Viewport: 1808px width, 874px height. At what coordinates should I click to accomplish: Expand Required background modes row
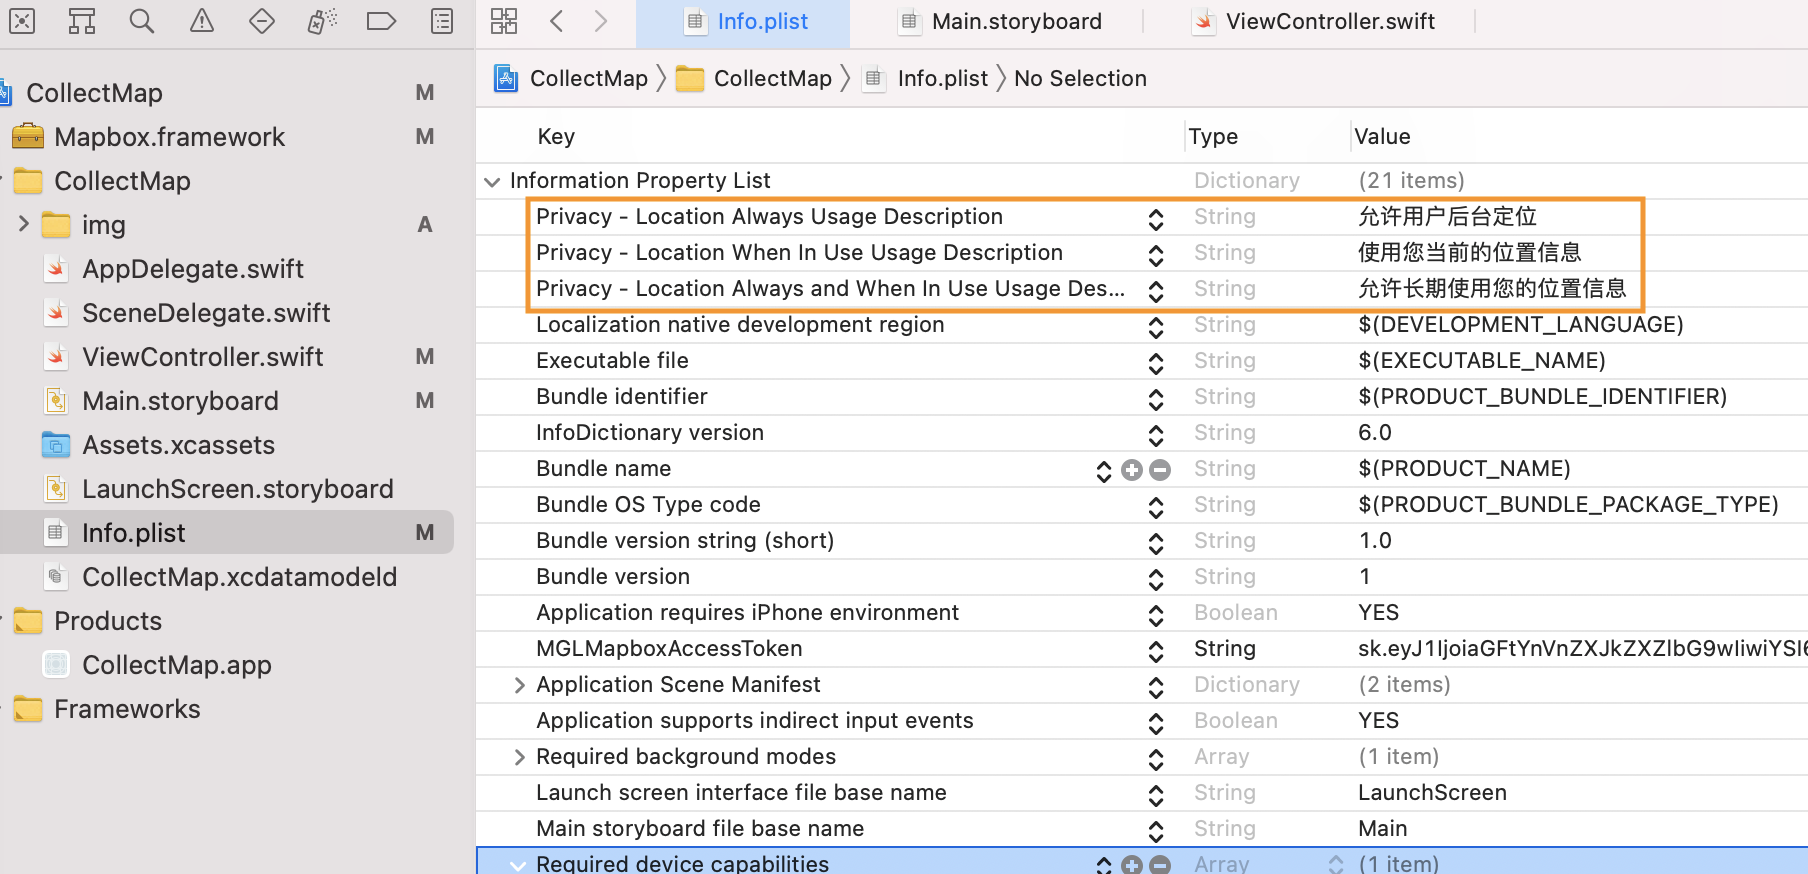[x=519, y=757]
